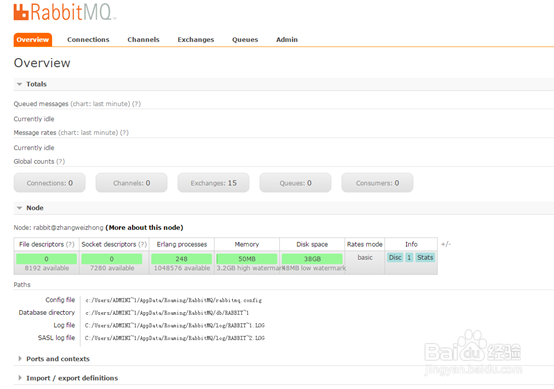Click the Connections: 0 button
Screen dimensions: 554x389
[49, 183]
